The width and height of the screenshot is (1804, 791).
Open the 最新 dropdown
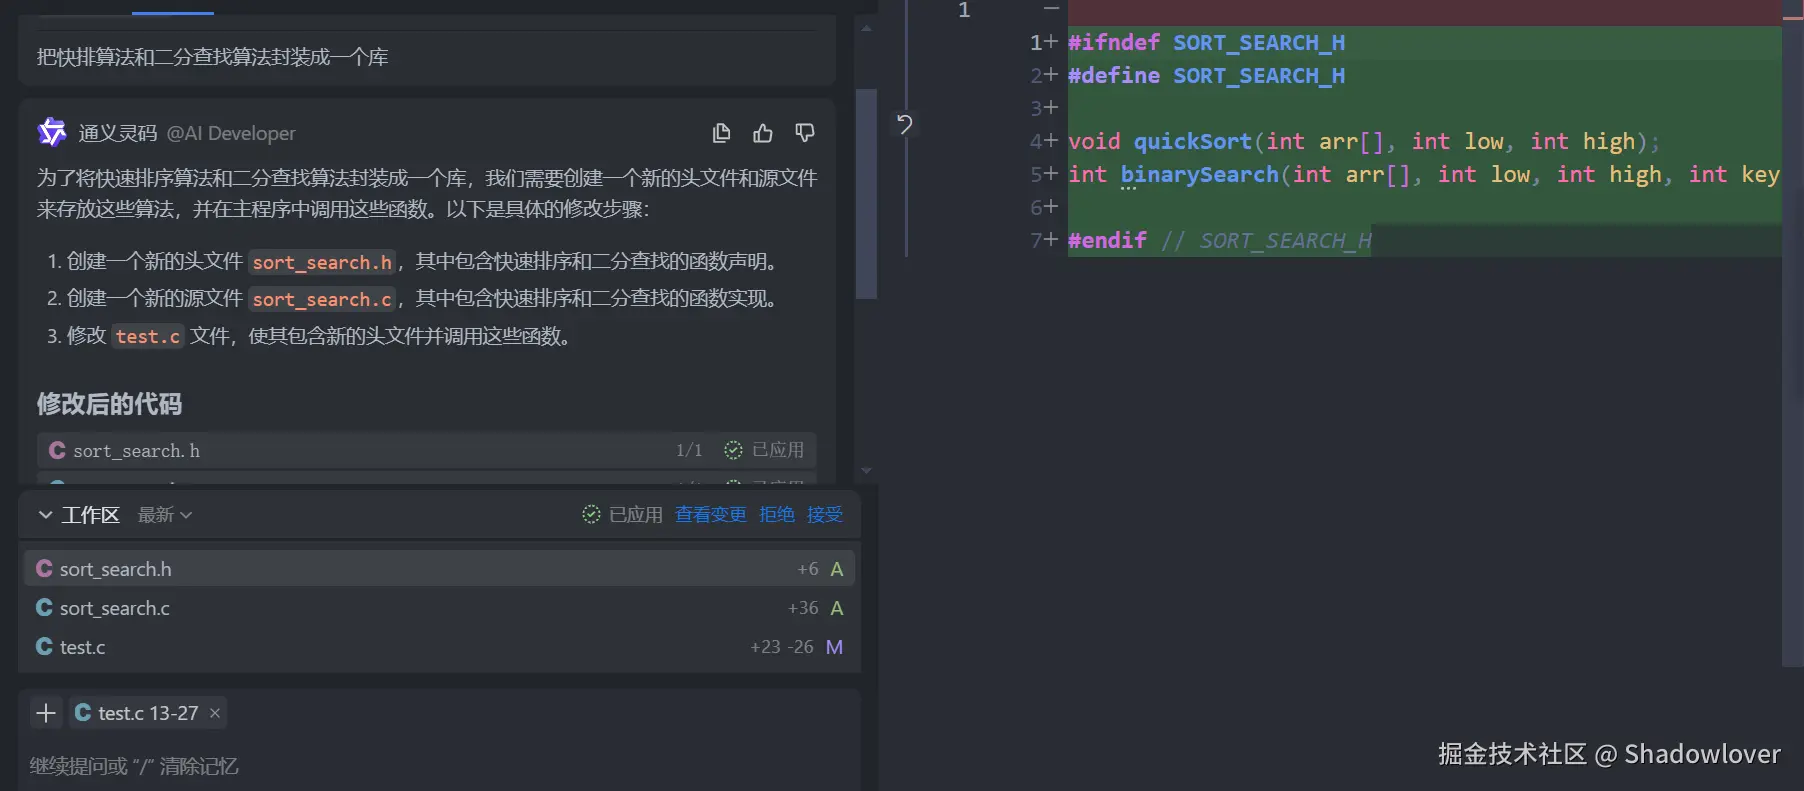click(165, 515)
